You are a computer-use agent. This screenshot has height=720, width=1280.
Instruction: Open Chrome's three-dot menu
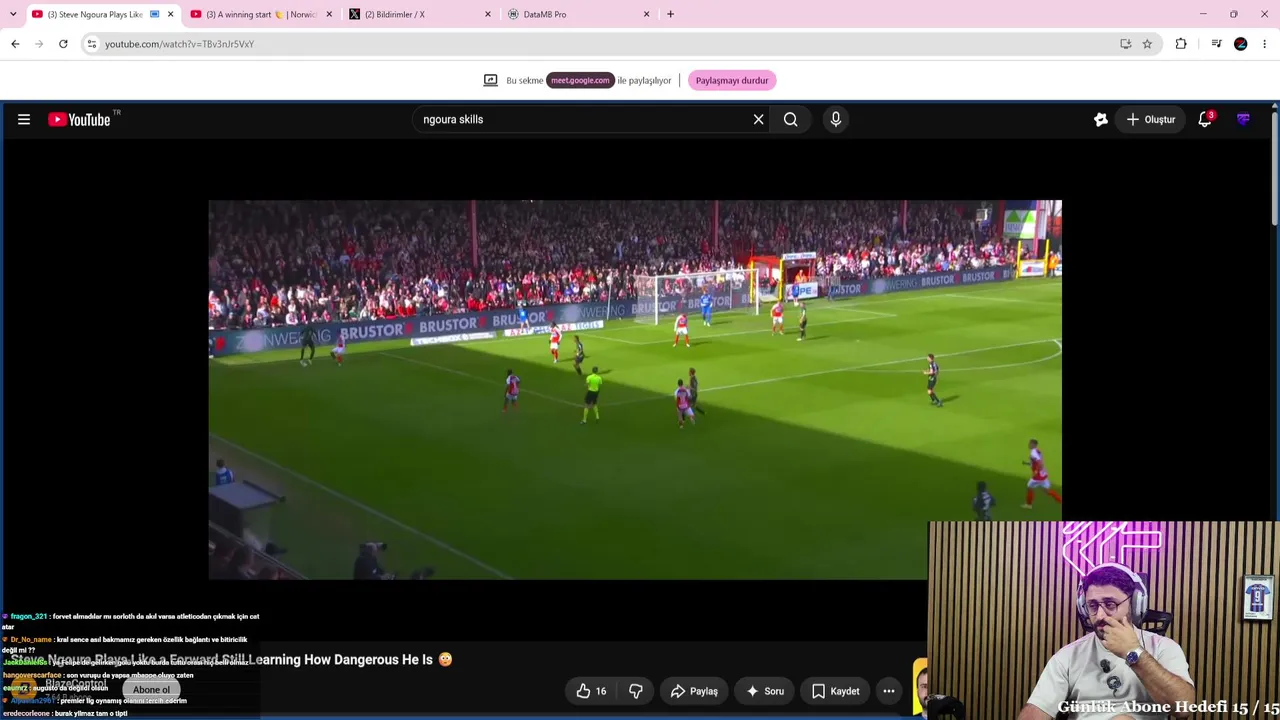pyautogui.click(x=1265, y=44)
